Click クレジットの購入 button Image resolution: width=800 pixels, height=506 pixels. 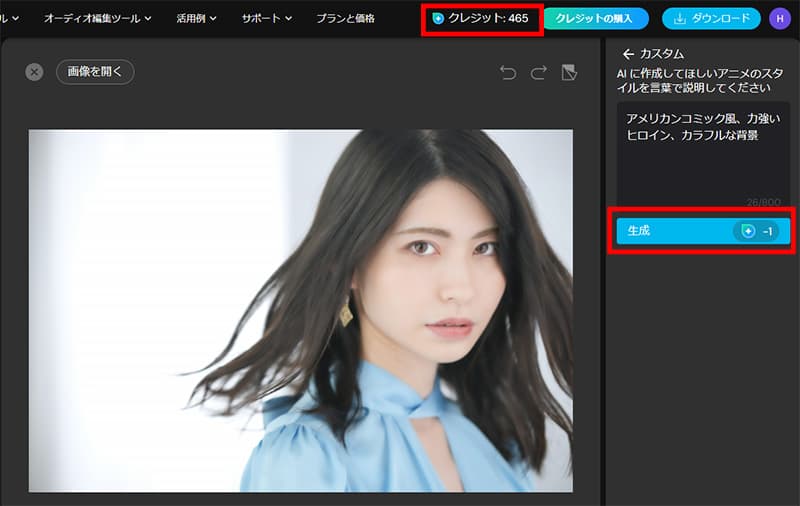[594, 19]
